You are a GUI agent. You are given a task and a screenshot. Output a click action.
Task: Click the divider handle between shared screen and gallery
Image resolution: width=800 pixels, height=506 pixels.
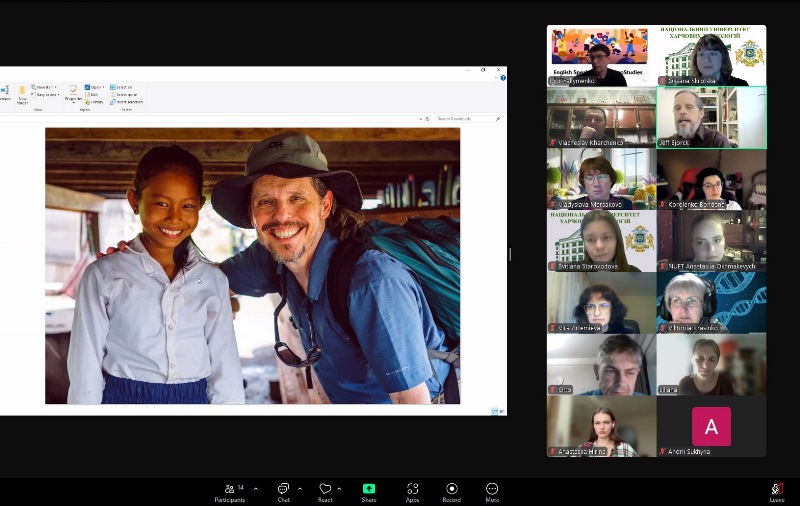(510, 254)
